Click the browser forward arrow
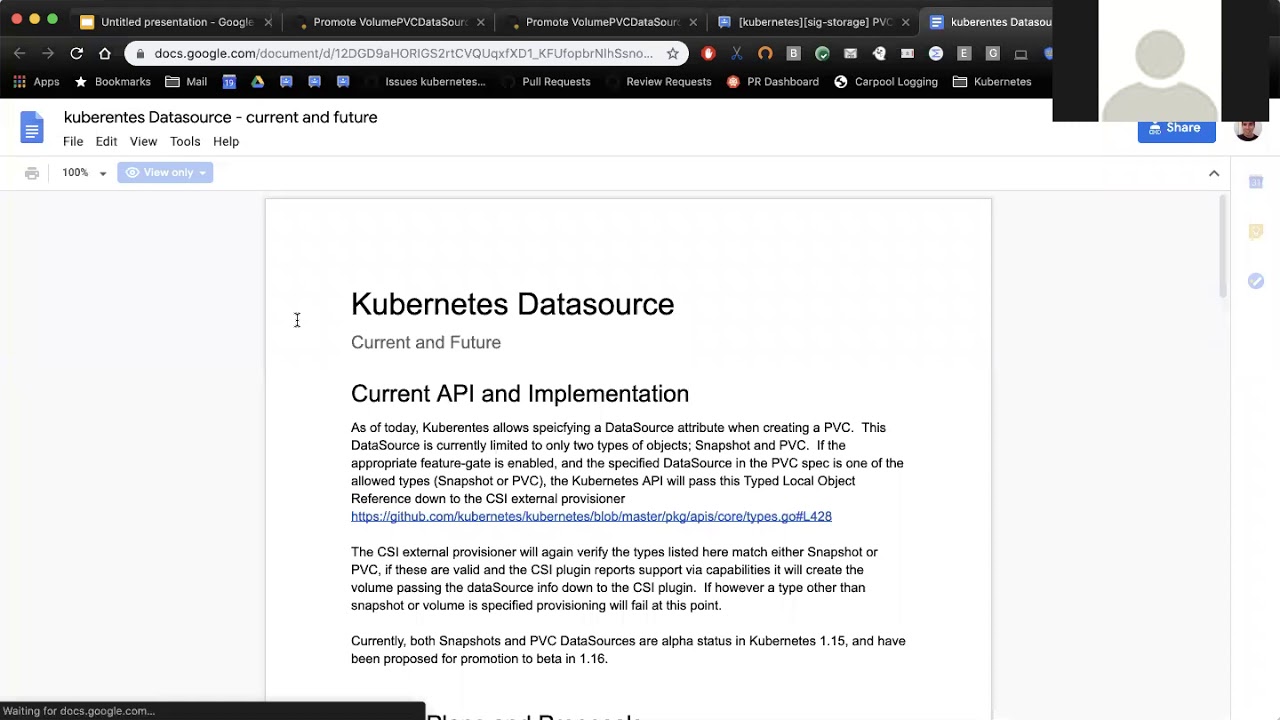The image size is (1280, 720). 48,53
